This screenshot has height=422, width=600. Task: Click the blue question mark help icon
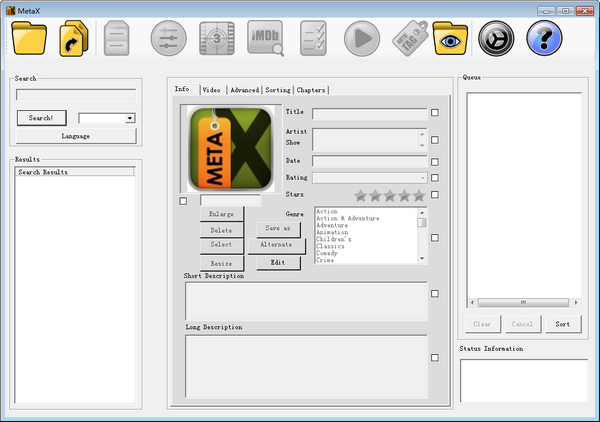tap(544, 39)
